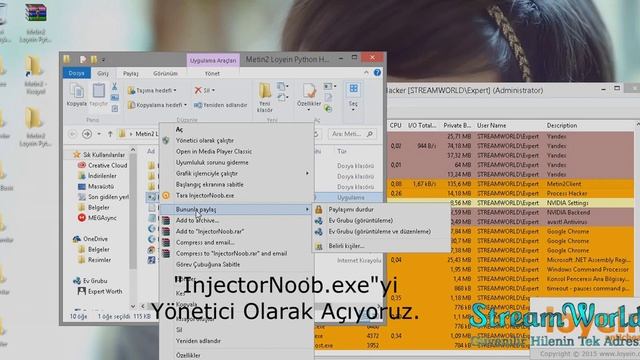Expand Grafik işlemciyle çalıştır submenu
Viewport: 640px width, 360px height.
pos(236,173)
